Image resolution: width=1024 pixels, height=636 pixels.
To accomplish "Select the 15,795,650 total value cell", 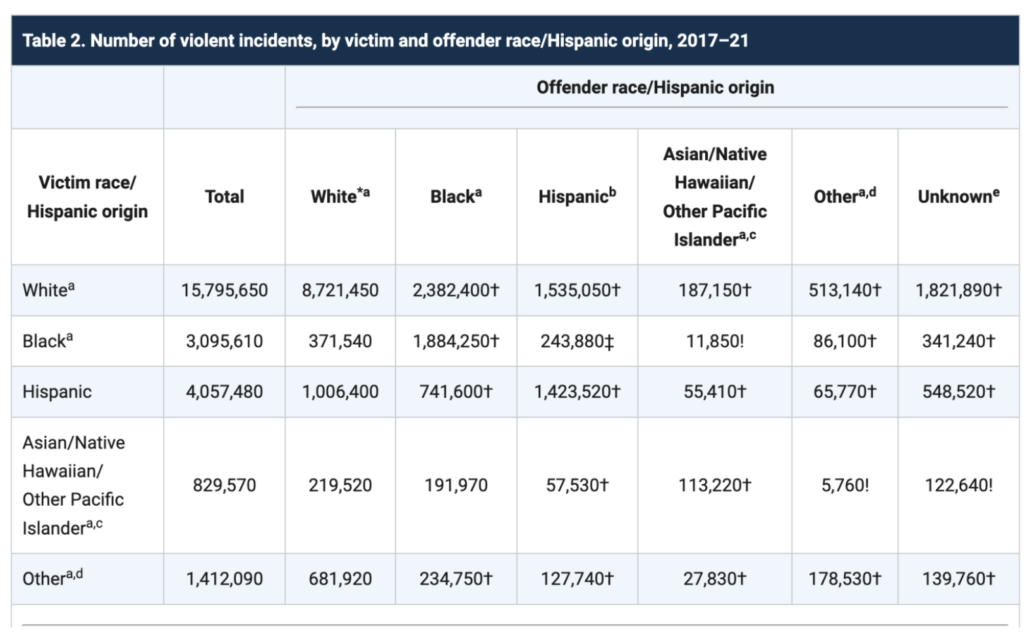I will pyautogui.click(x=224, y=290).
